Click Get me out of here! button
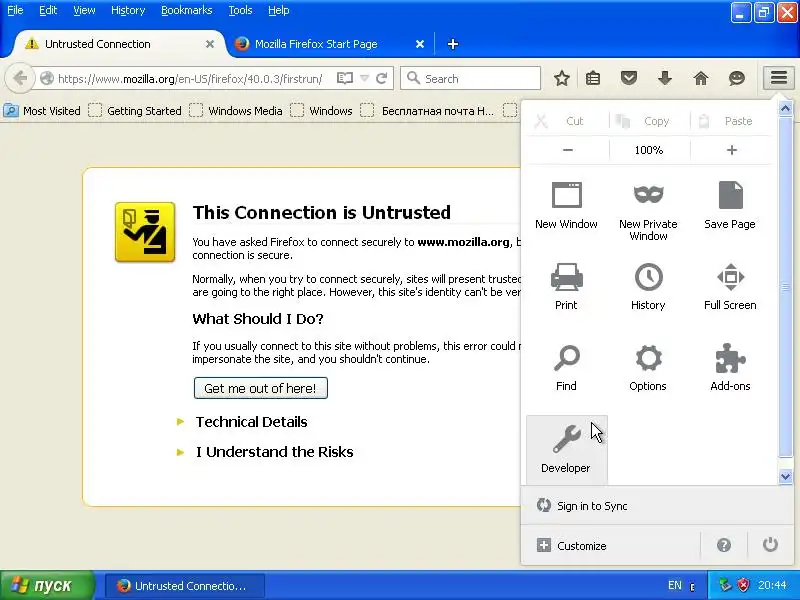 coord(260,388)
